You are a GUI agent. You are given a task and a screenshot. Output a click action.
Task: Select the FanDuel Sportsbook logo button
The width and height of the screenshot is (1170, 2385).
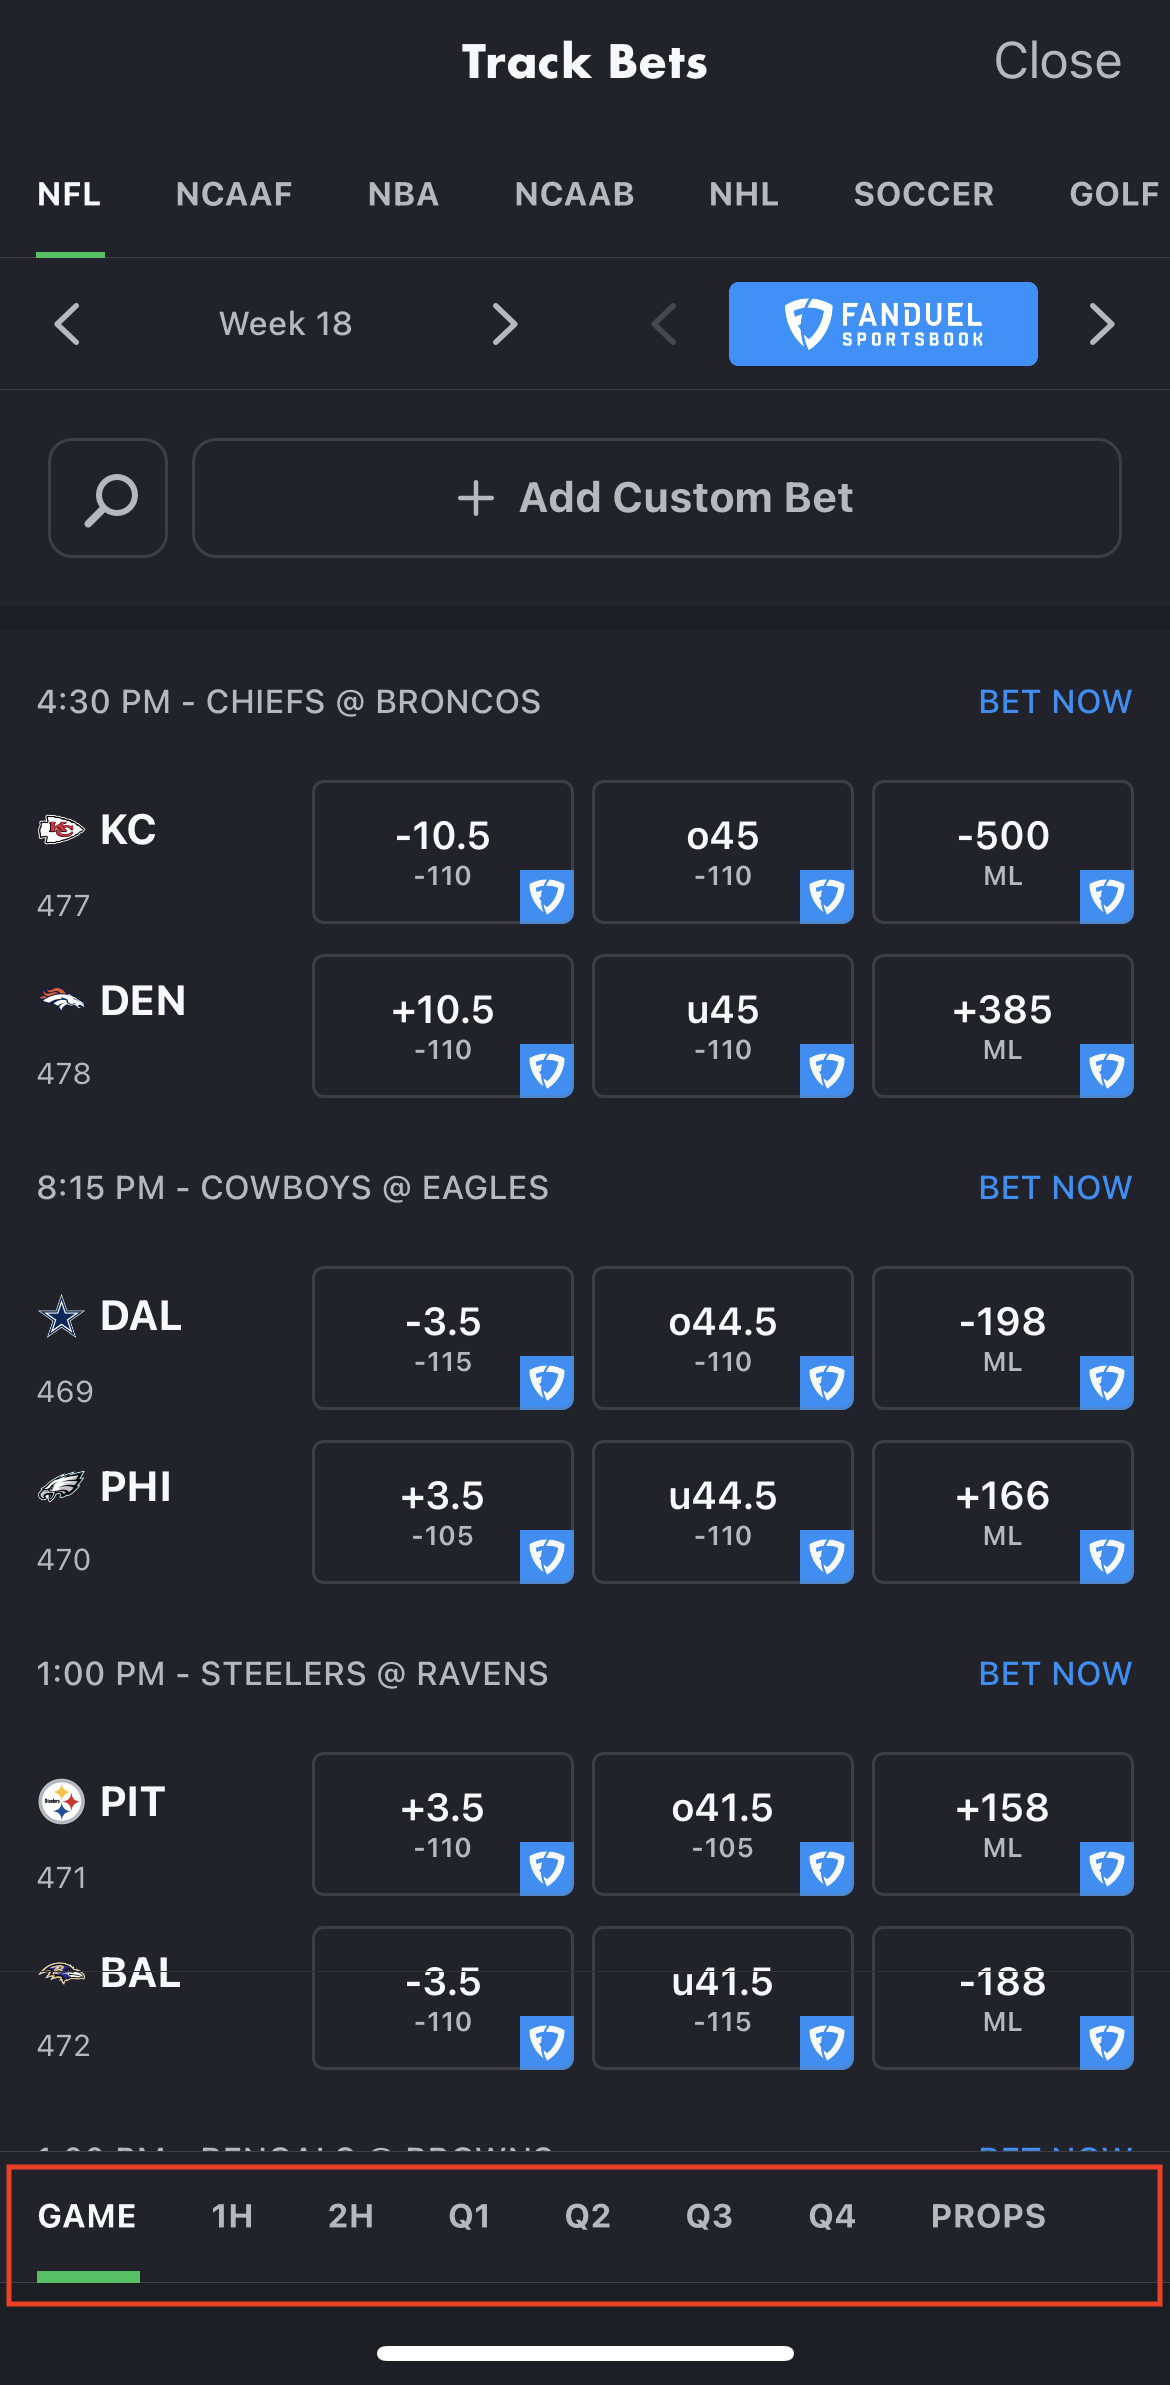[883, 324]
